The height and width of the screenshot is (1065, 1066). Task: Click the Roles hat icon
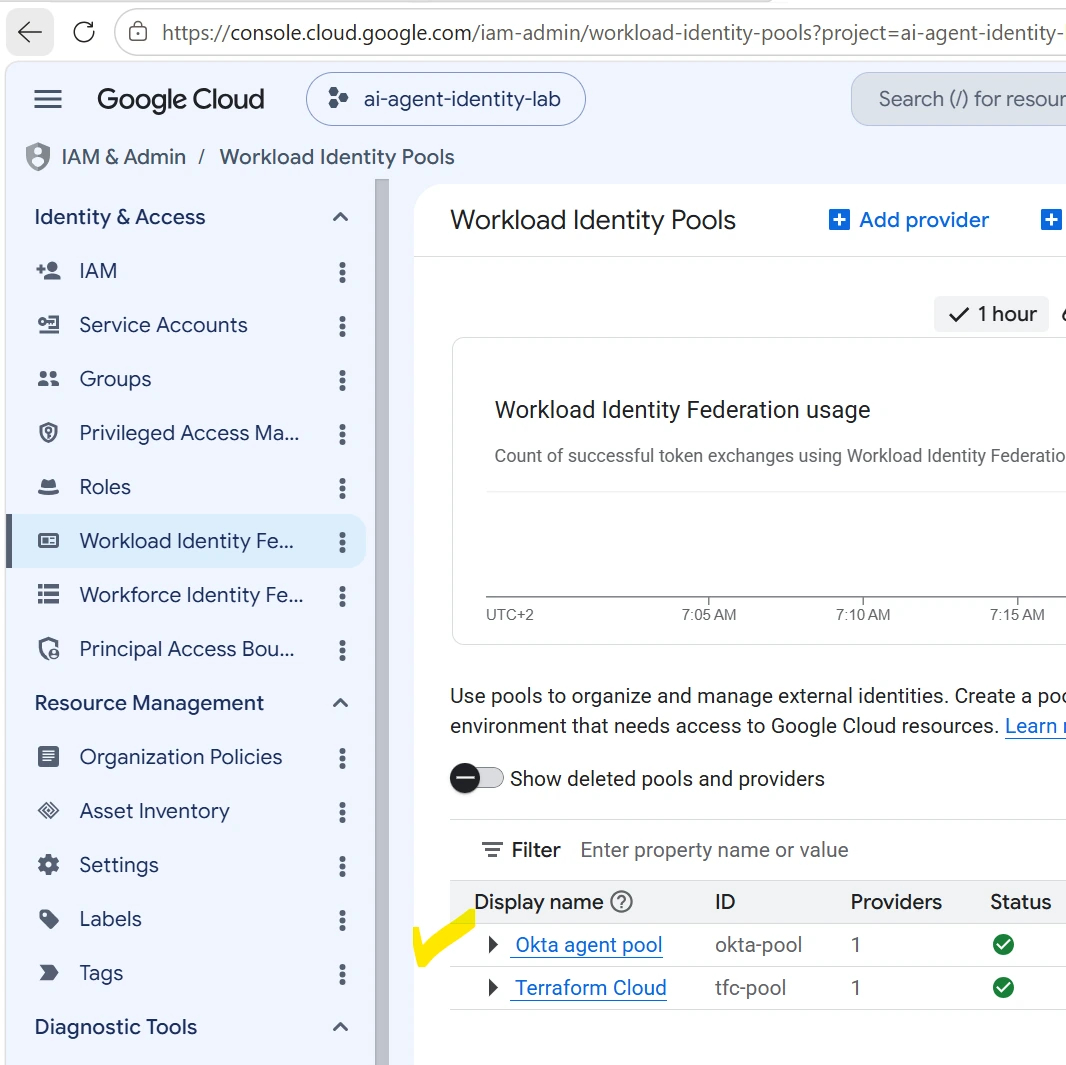click(48, 487)
